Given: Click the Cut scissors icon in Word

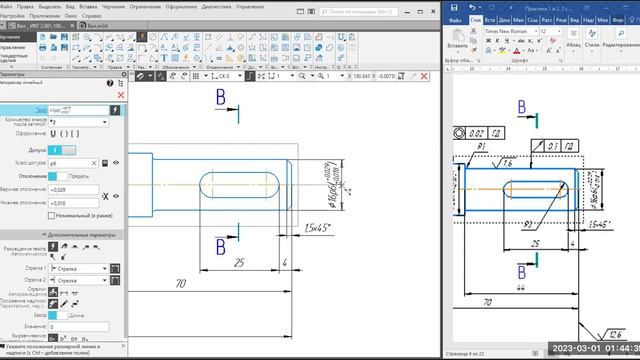Looking at the screenshot, I should tap(473, 31).
